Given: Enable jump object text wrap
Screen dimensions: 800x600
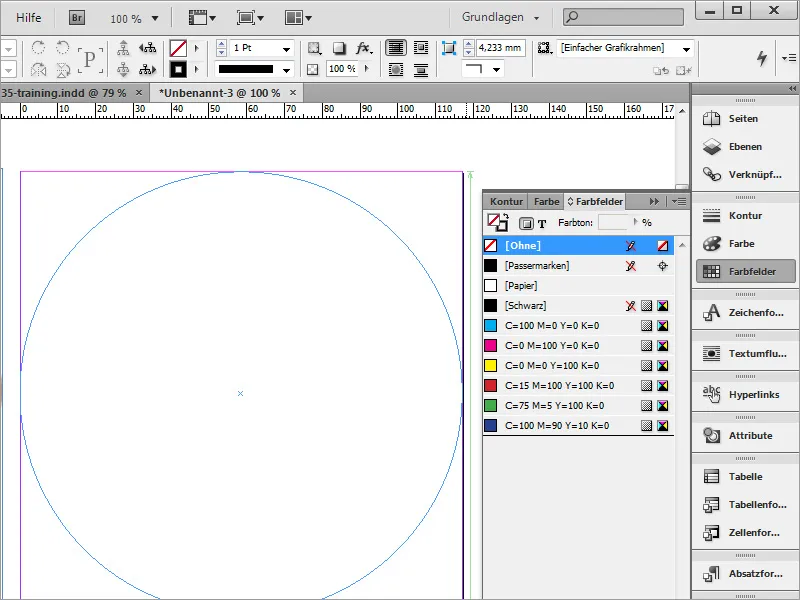Looking at the screenshot, I should click(x=421, y=69).
